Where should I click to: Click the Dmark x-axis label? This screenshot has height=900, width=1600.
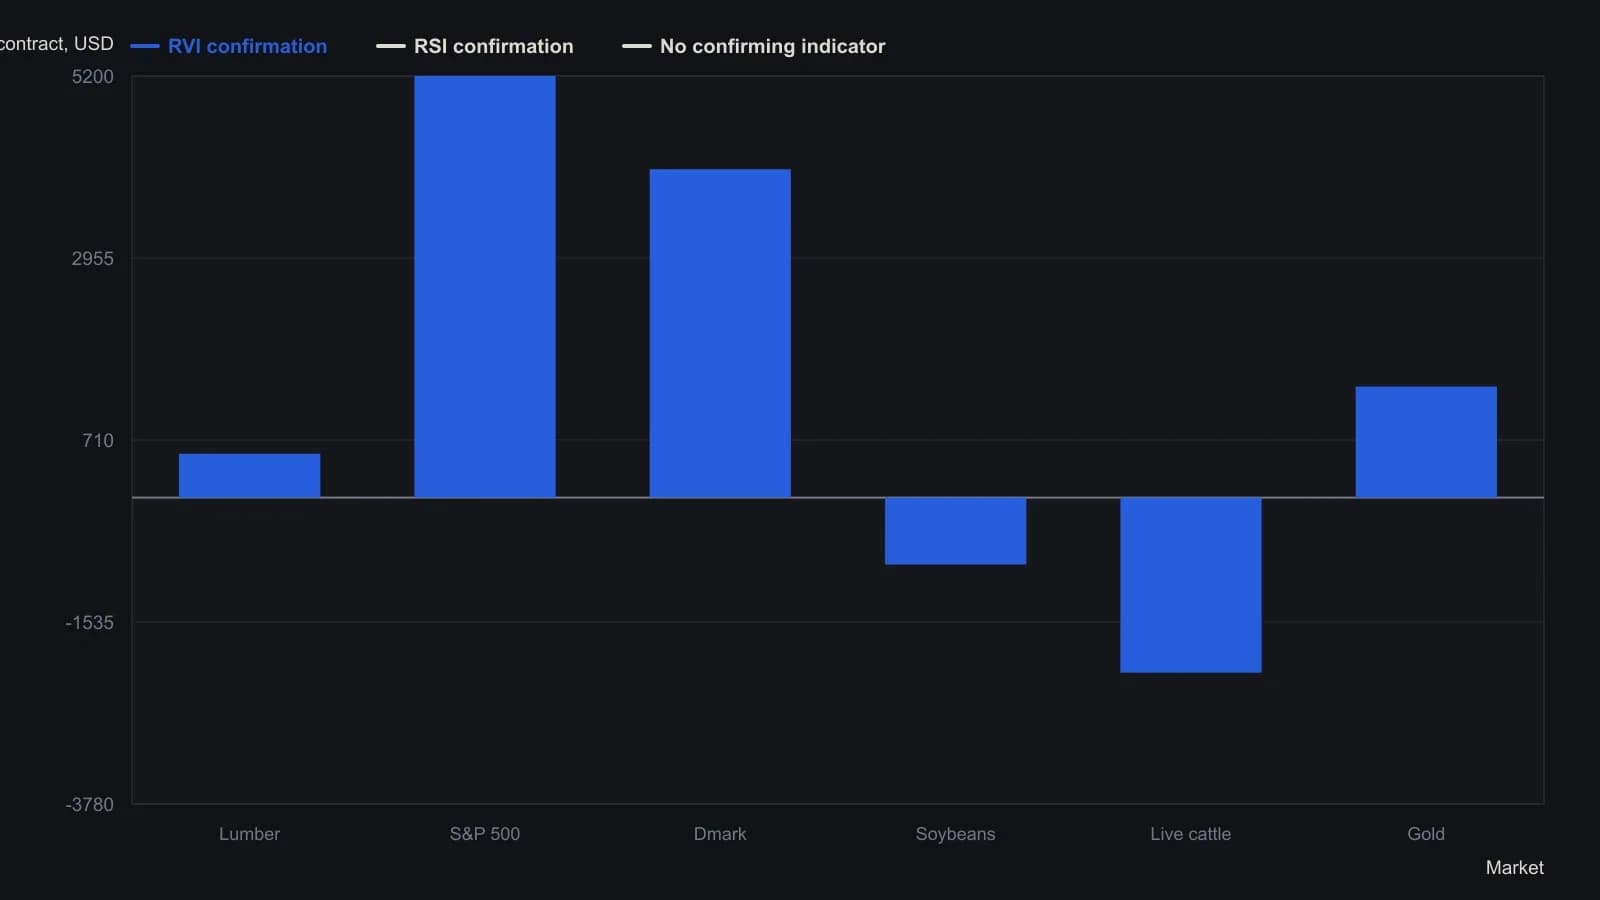coord(720,834)
